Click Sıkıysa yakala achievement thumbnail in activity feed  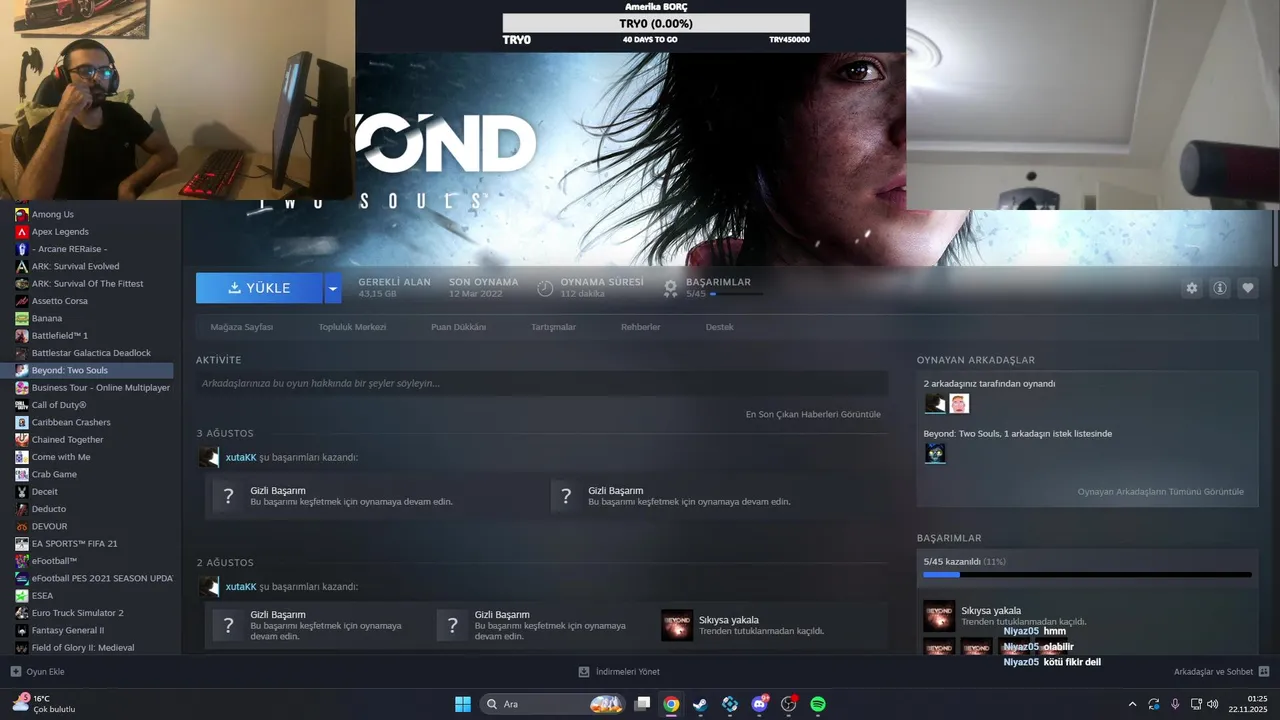point(677,625)
